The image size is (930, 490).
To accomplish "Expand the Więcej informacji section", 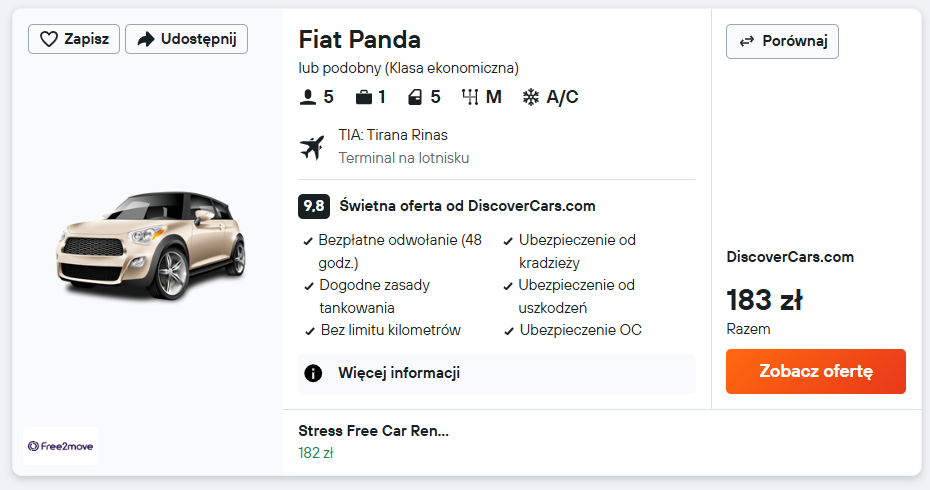I will tap(398, 374).
